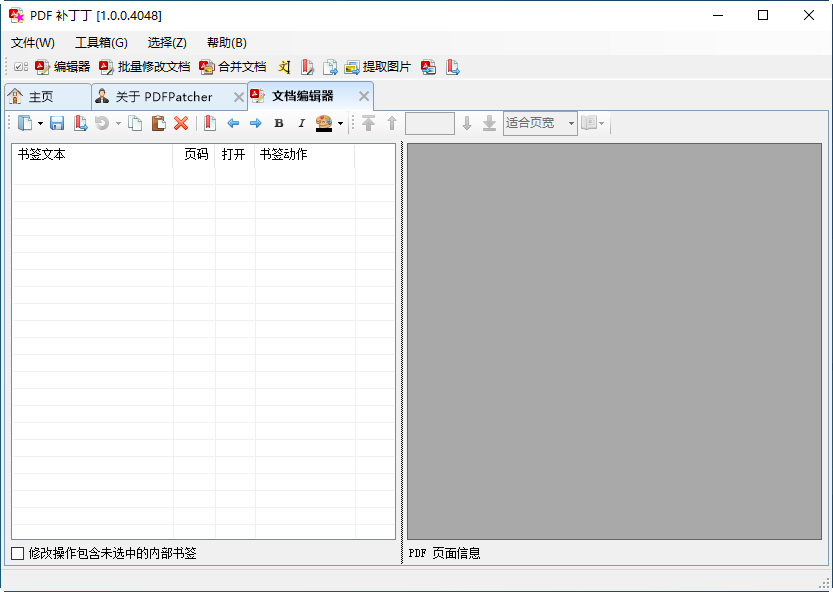
Task: Open the 选择(Z) menu
Action: pos(167,43)
